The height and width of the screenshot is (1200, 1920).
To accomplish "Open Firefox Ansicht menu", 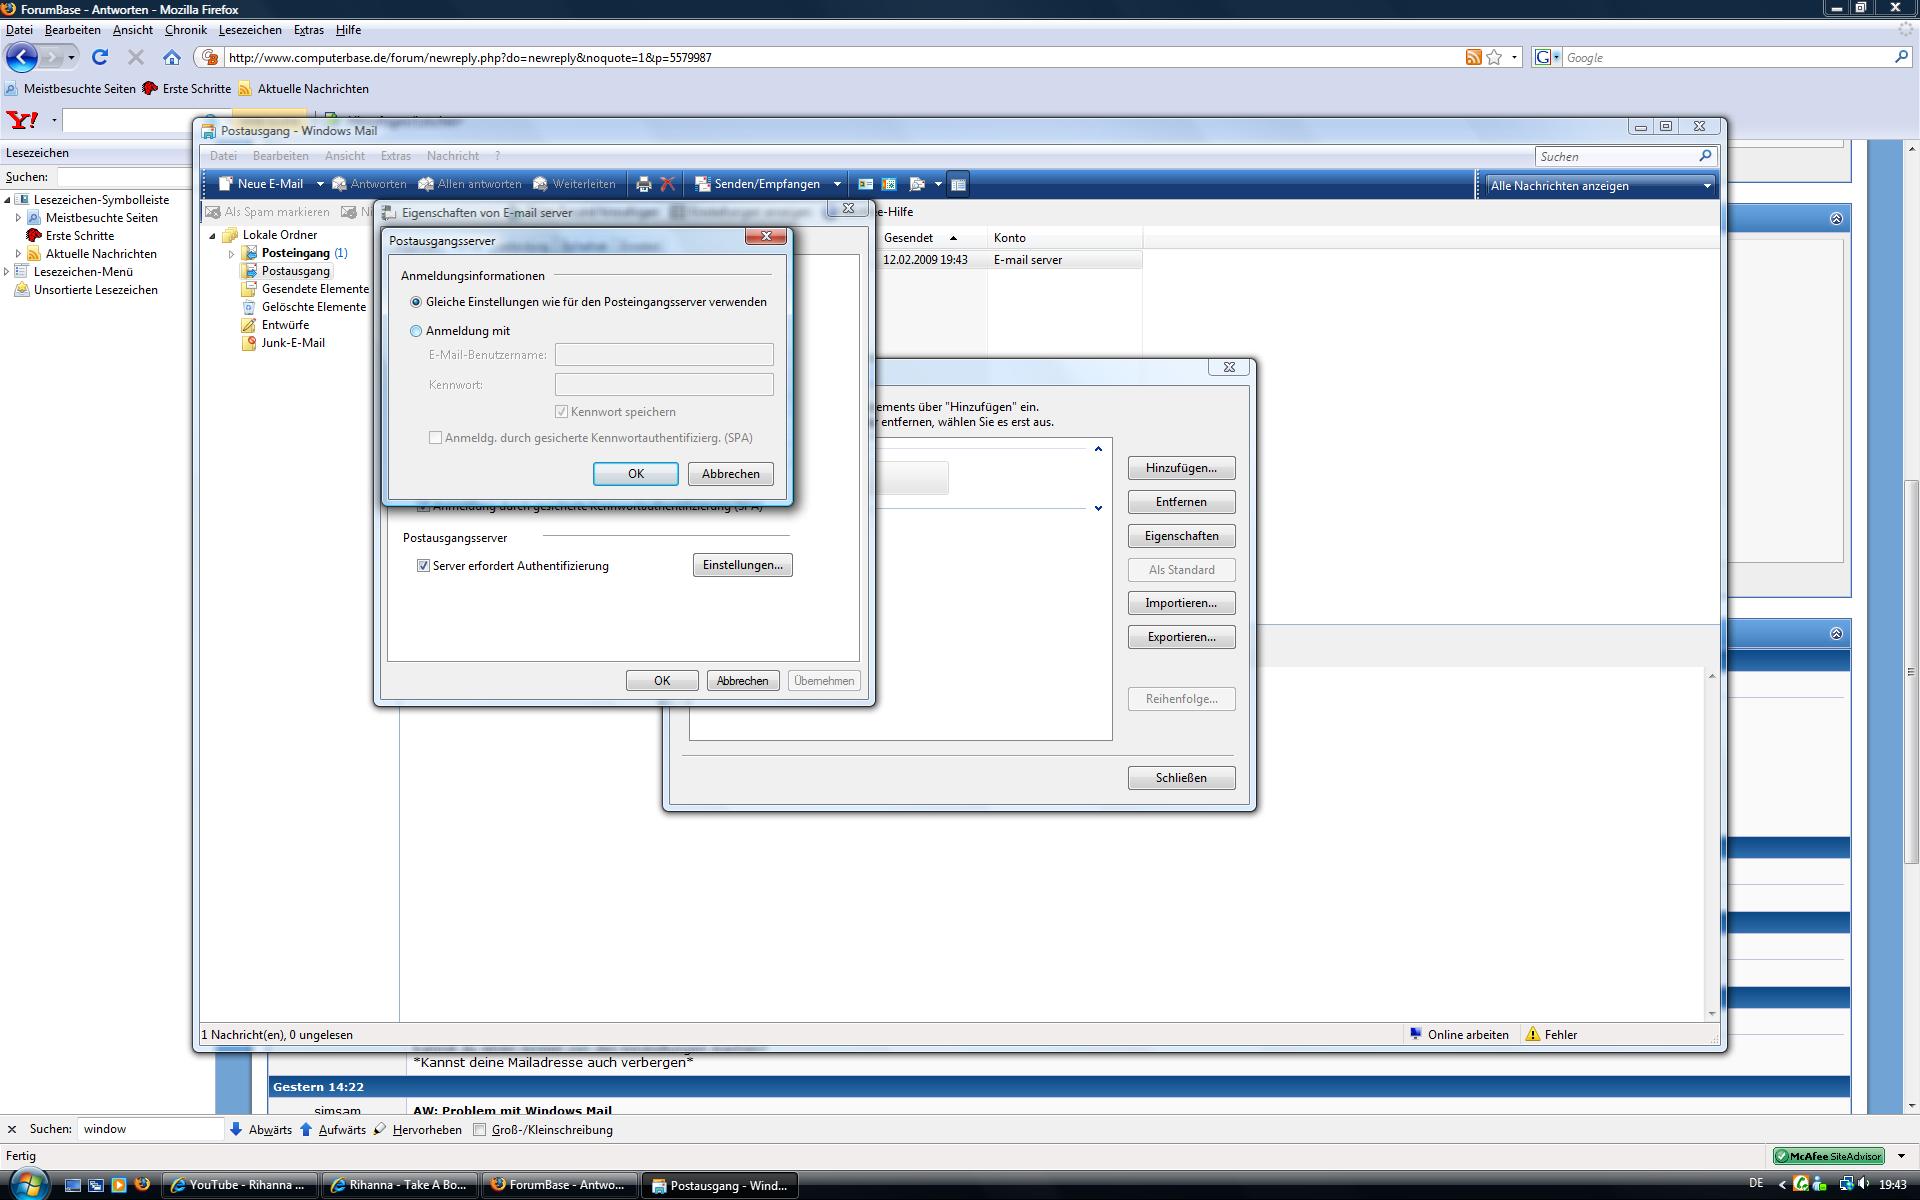I will pos(132,30).
